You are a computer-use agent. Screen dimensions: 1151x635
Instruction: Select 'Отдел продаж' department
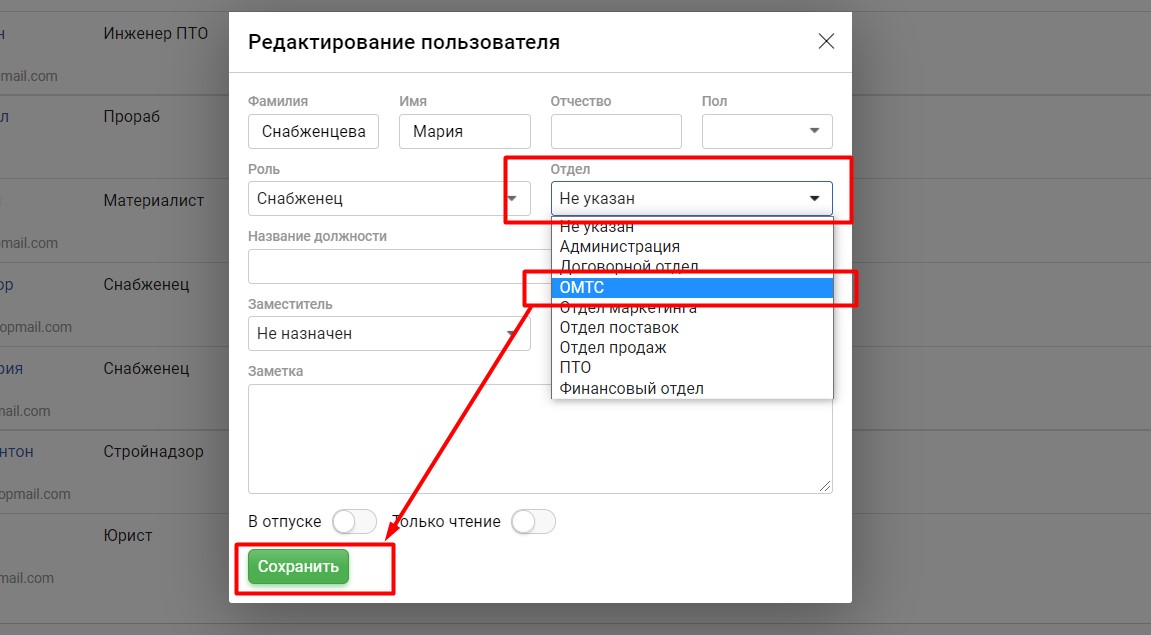pos(613,348)
